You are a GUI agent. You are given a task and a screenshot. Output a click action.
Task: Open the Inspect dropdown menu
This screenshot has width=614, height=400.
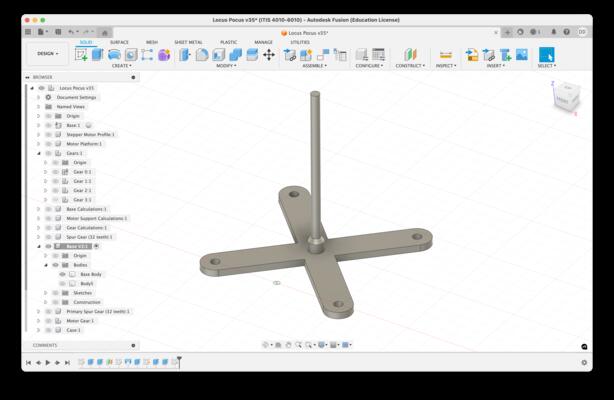click(446, 66)
